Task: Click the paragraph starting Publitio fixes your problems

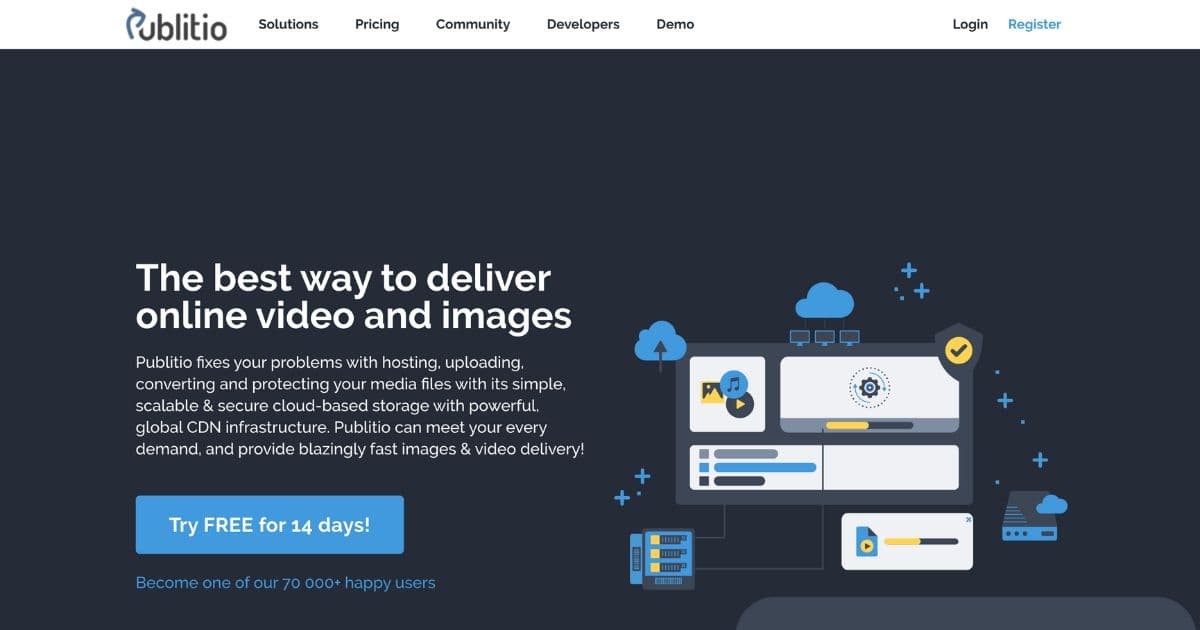Action: pyautogui.click(x=360, y=405)
